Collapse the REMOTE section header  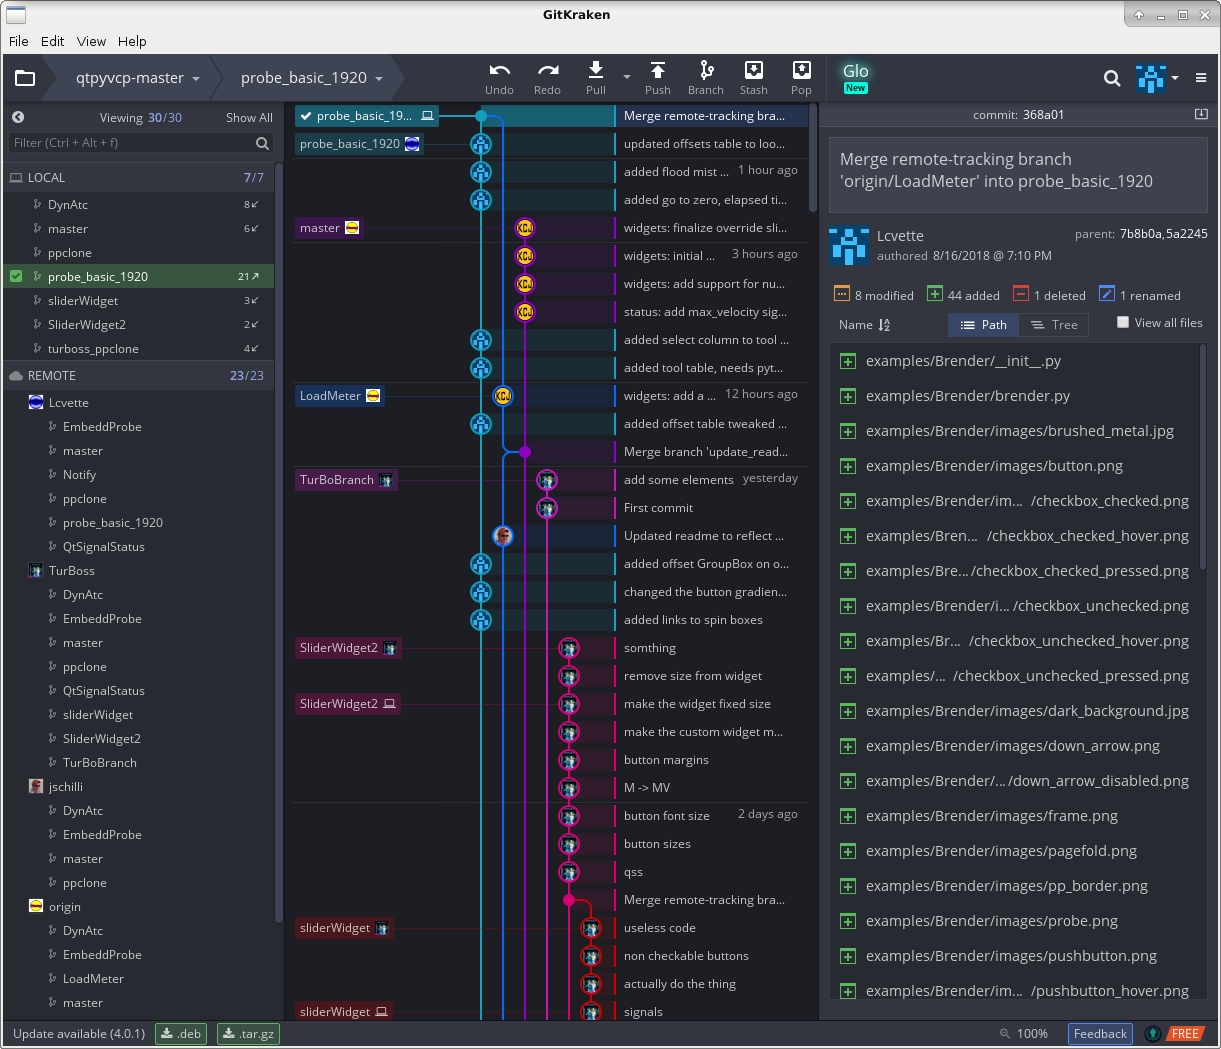[140, 375]
